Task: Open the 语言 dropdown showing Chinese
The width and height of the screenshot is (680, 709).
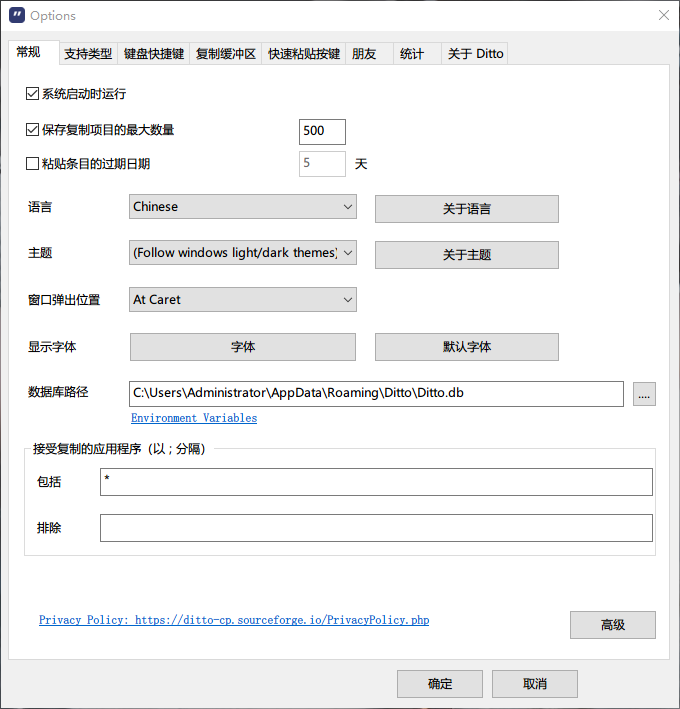Action: [x=243, y=207]
